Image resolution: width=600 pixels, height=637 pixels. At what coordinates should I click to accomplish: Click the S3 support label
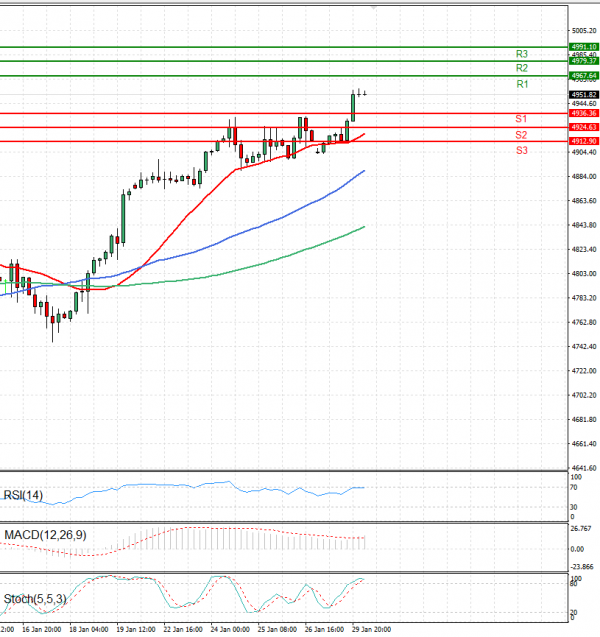[522, 150]
